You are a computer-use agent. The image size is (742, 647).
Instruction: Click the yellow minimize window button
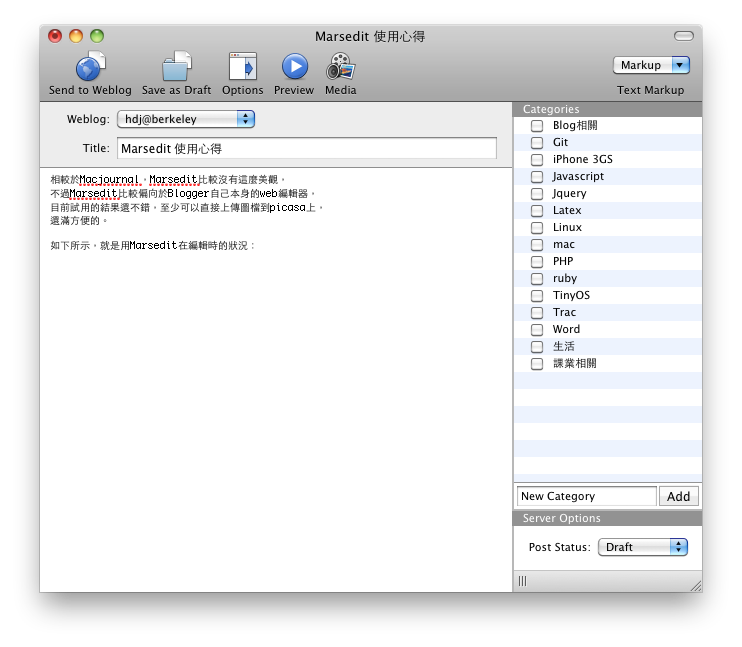click(x=76, y=36)
